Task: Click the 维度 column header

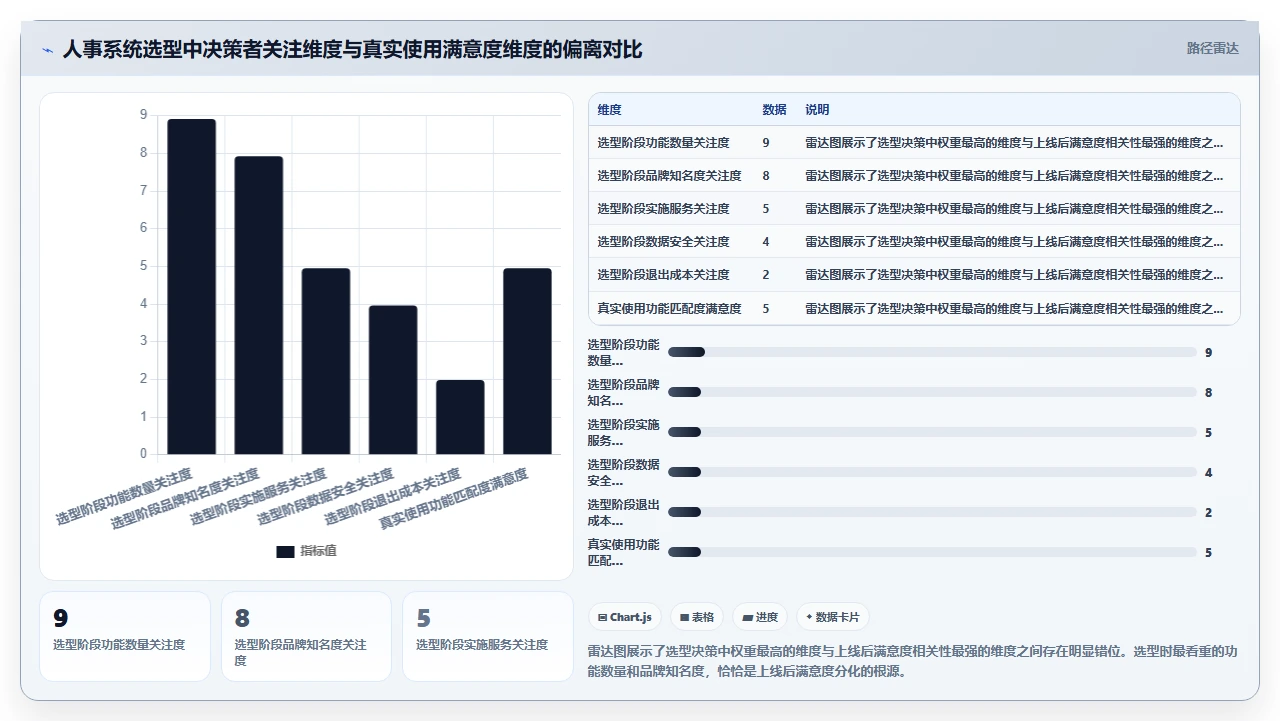Action: tap(609, 110)
